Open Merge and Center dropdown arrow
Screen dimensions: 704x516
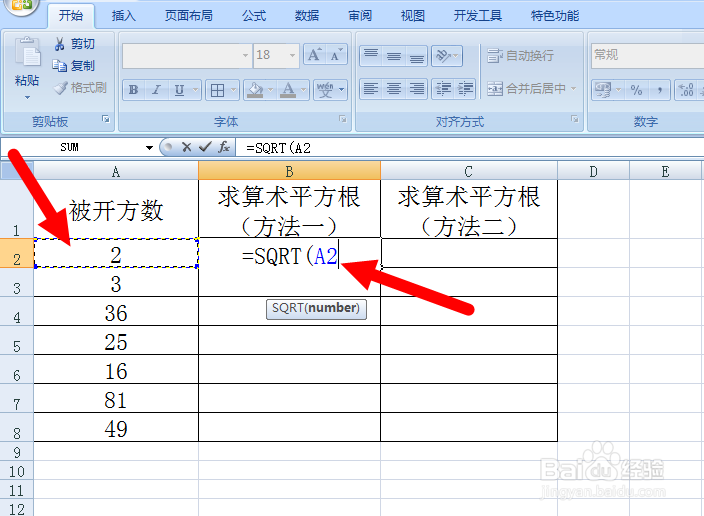tap(573, 89)
